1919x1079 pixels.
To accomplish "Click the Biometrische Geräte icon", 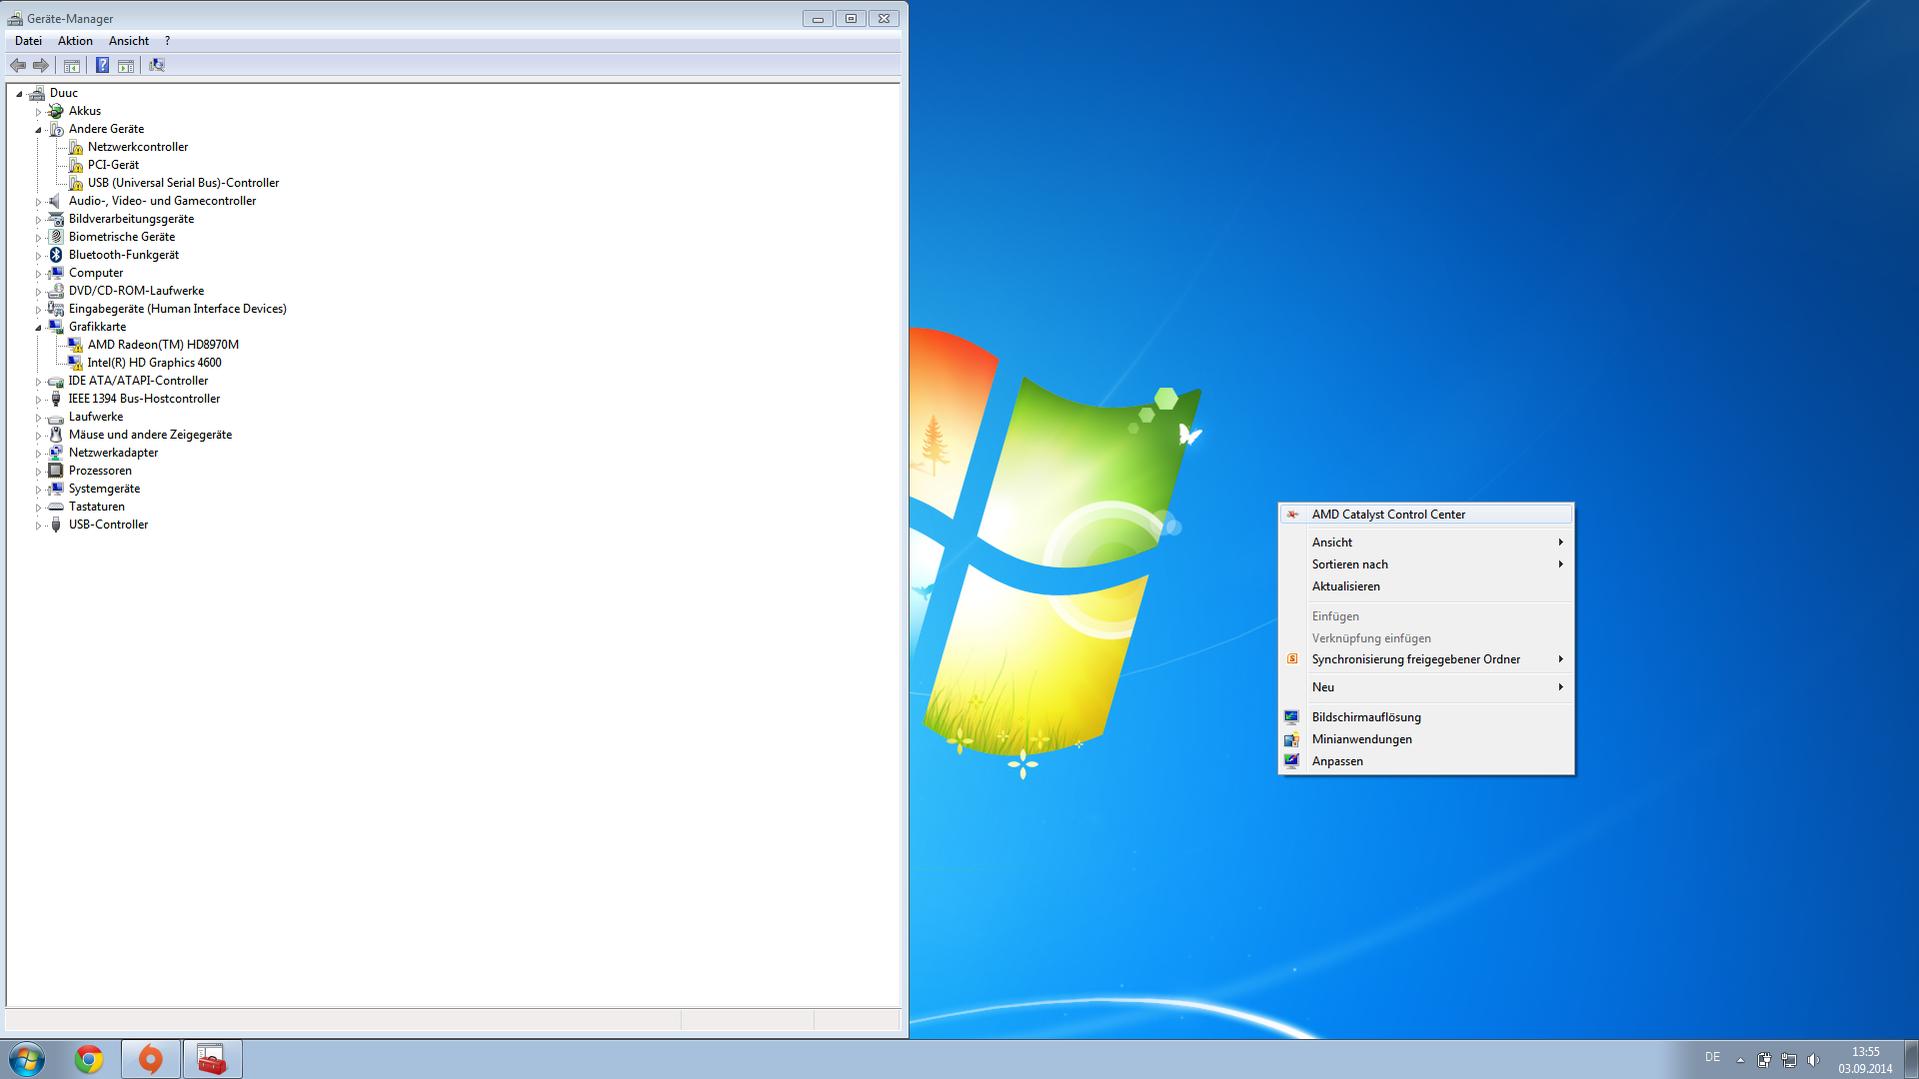I will tap(56, 237).
